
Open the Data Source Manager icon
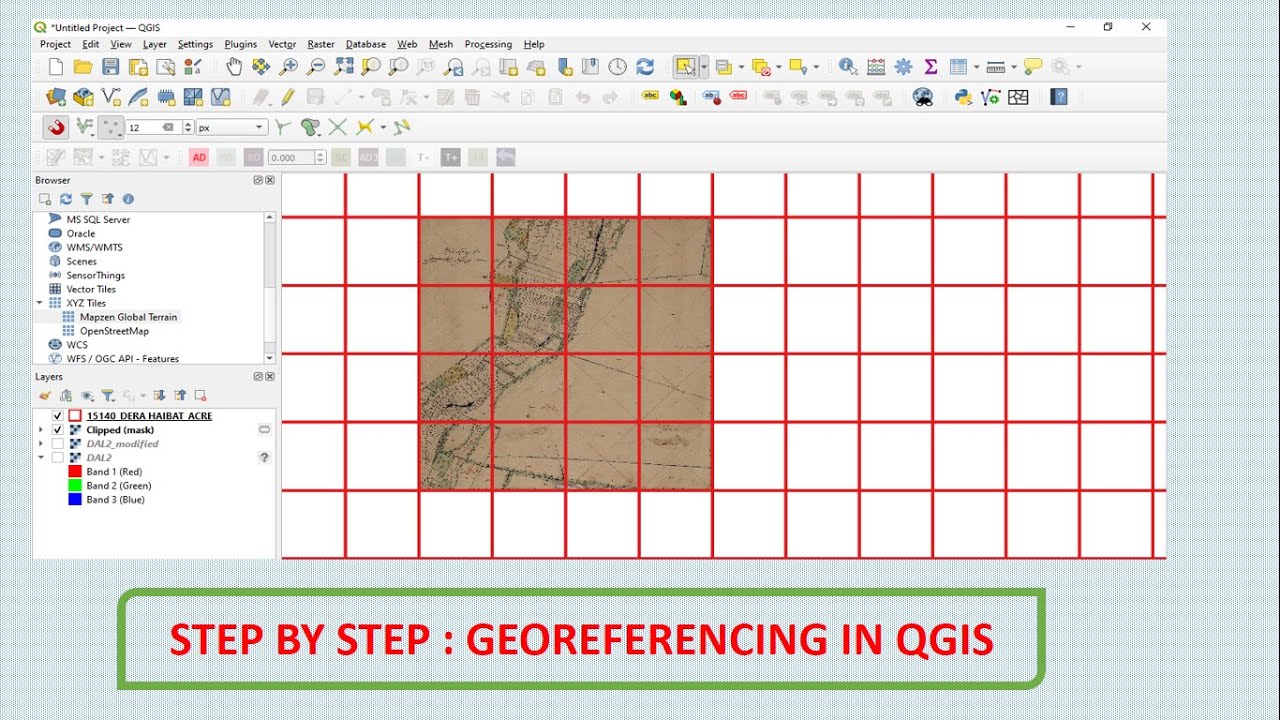(56, 97)
